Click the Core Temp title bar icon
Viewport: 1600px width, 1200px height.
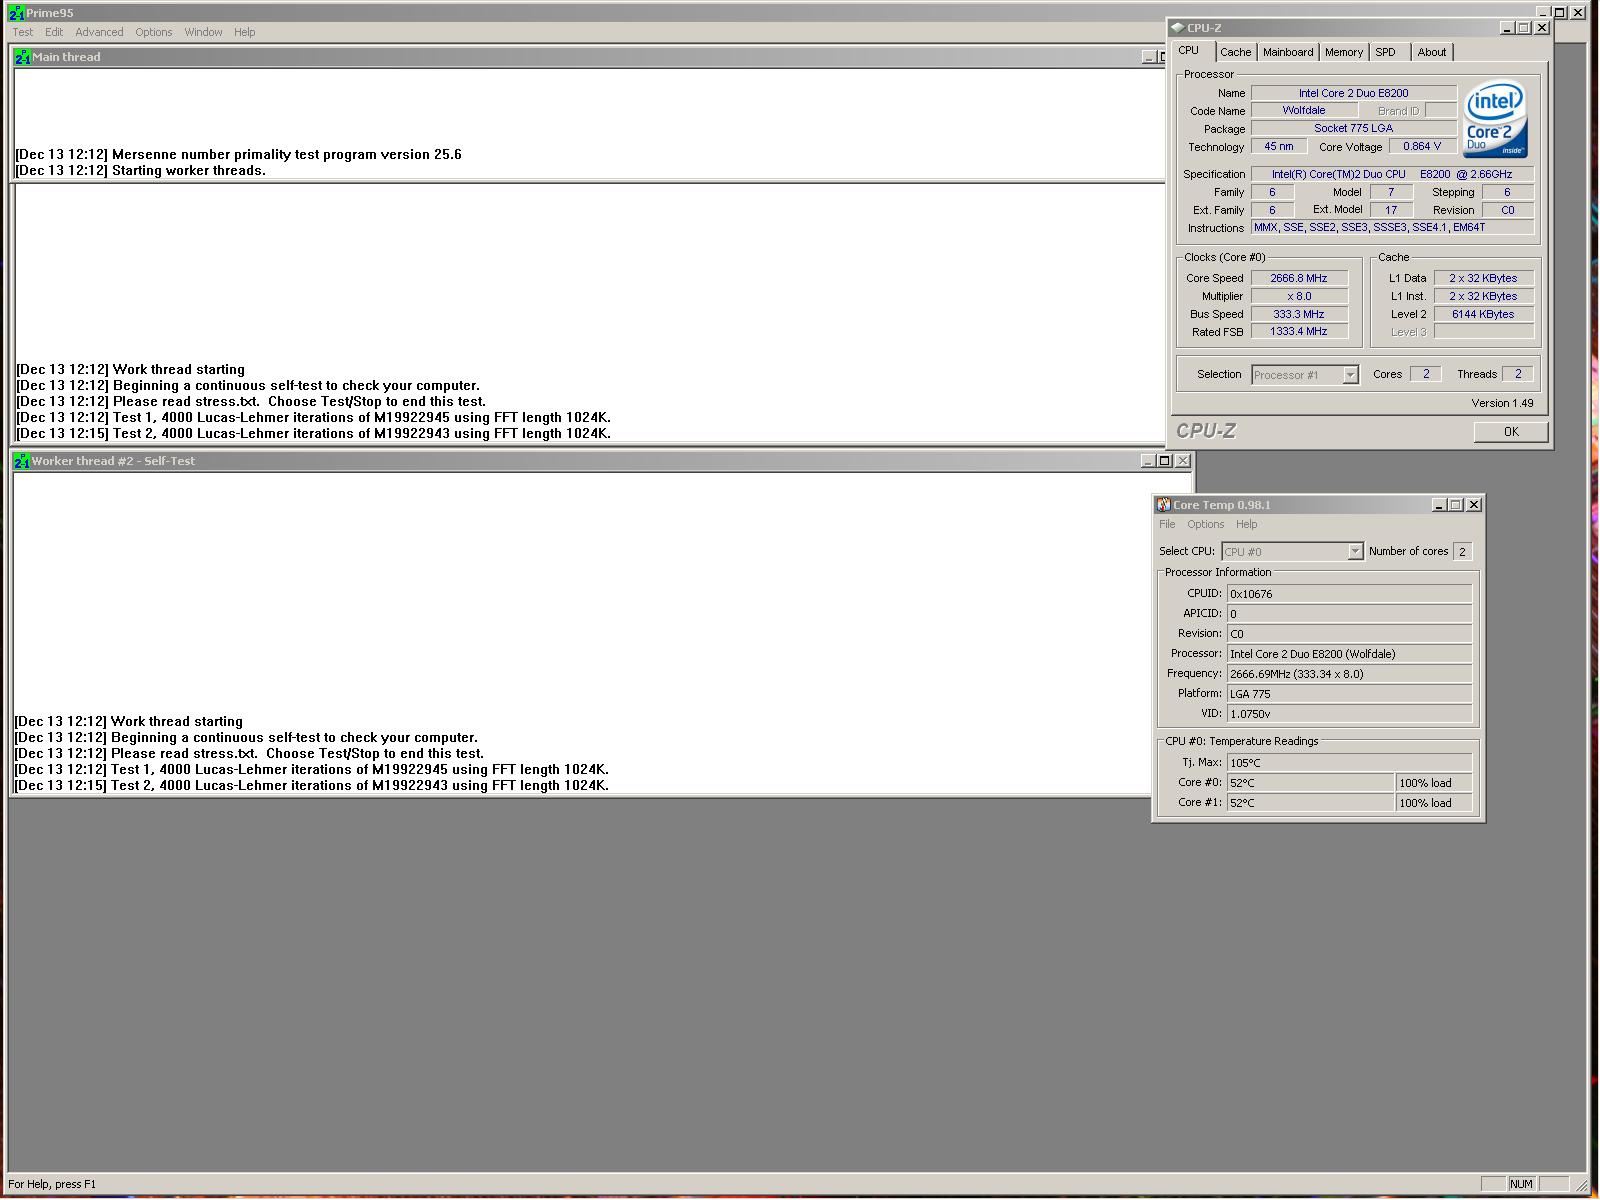pos(1164,505)
